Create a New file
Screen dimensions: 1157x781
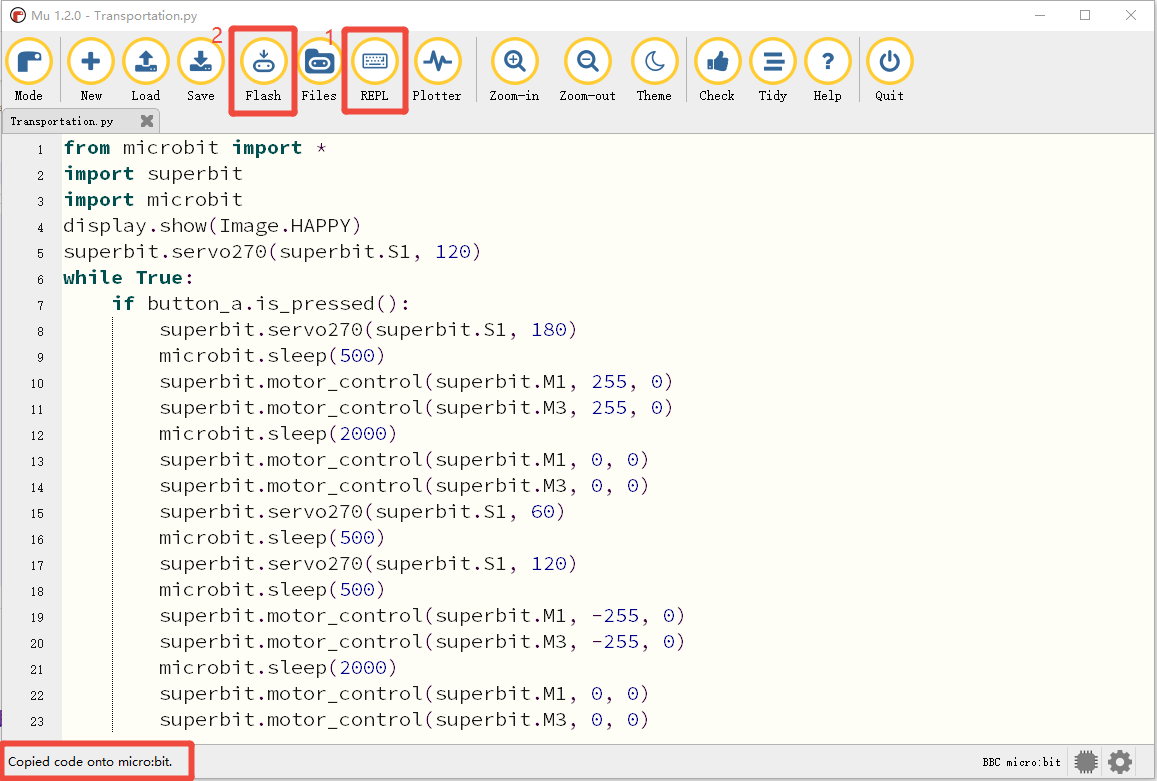pos(91,70)
